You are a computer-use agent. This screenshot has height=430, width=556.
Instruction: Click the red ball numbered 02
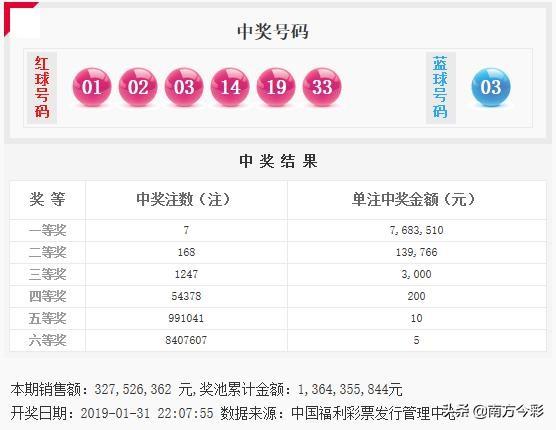click(138, 87)
